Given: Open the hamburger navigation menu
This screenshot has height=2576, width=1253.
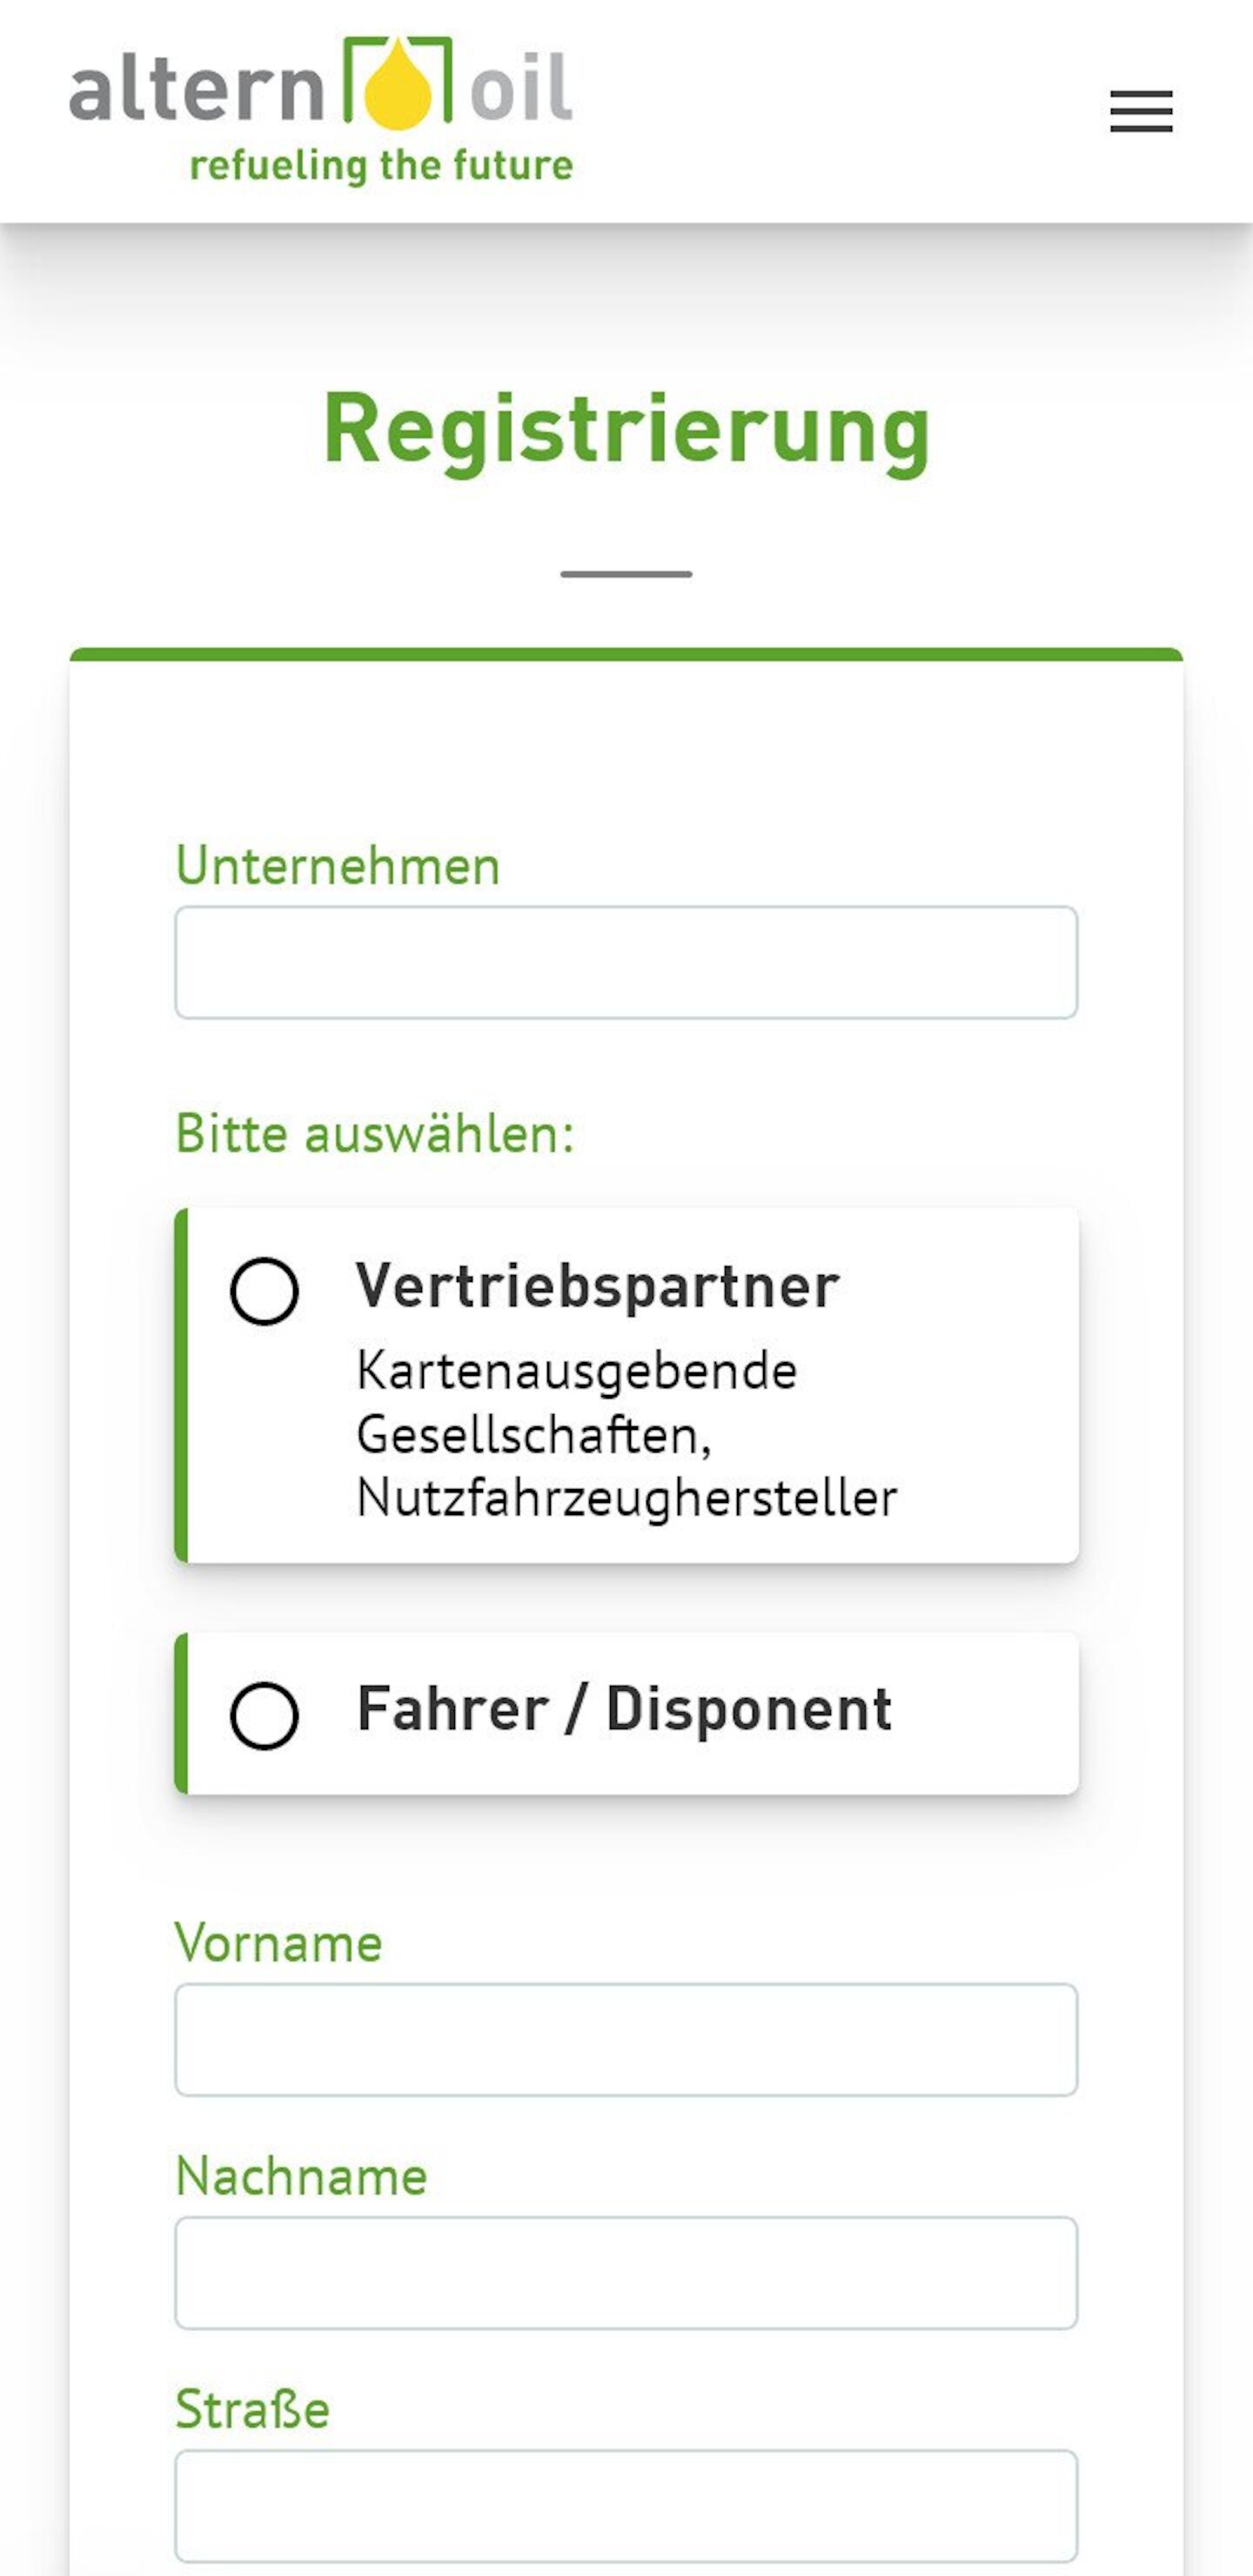Looking at the screenshot, I should (1140, 113).
